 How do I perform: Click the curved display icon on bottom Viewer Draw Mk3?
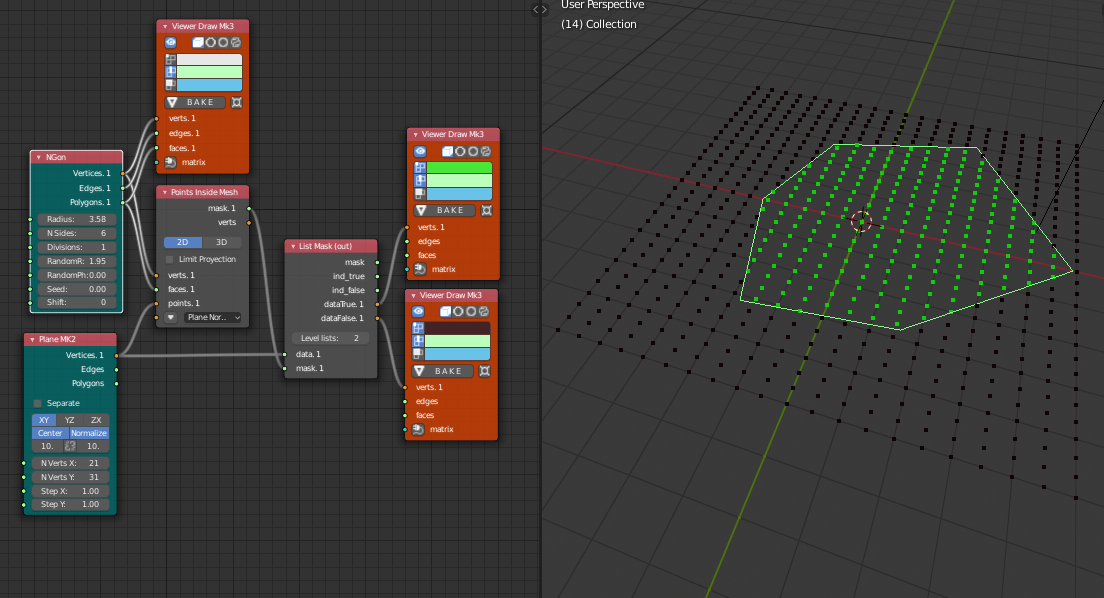pyautogui.click(x=483, y=312)
